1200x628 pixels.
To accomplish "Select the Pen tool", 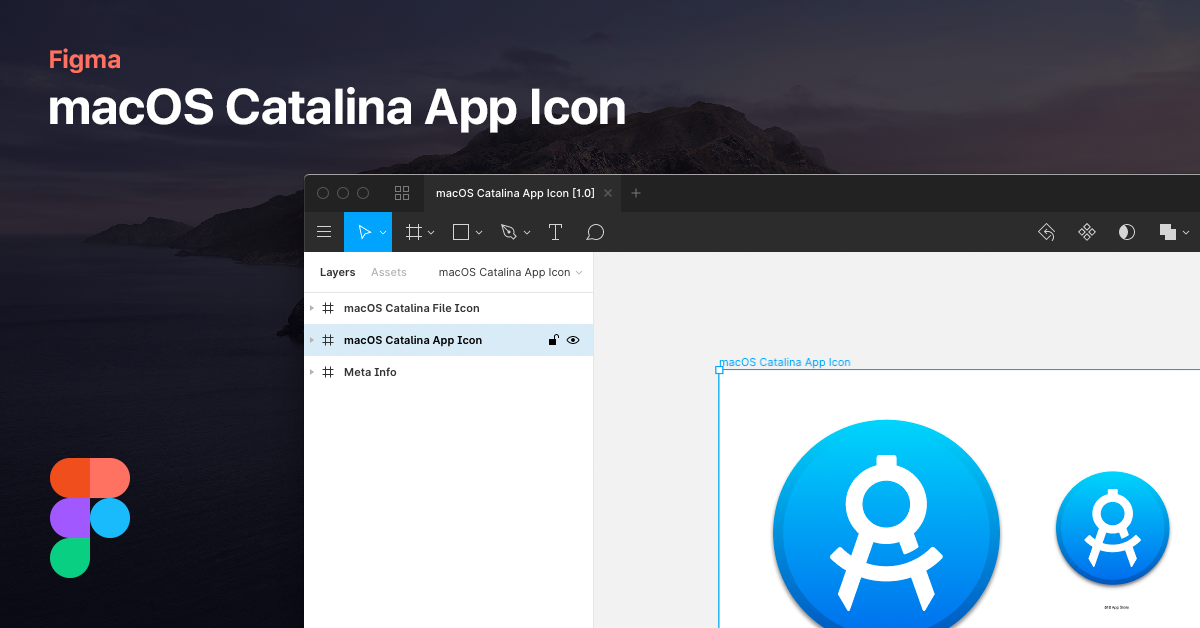I will (x=508, y=232).
